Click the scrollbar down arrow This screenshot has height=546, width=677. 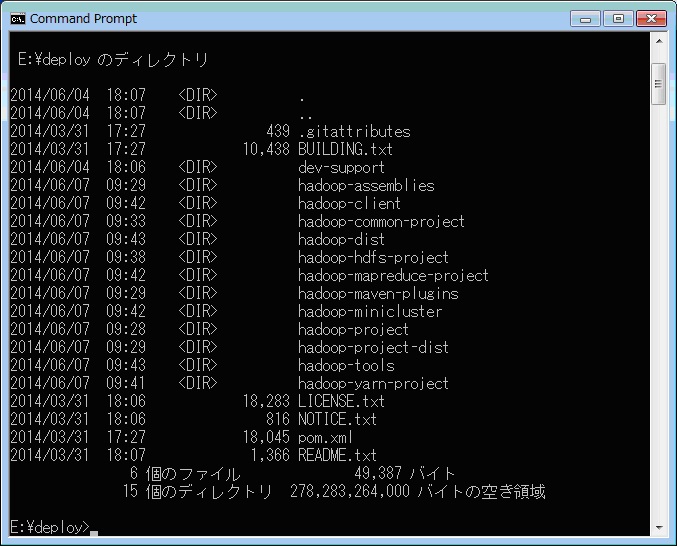658,527
